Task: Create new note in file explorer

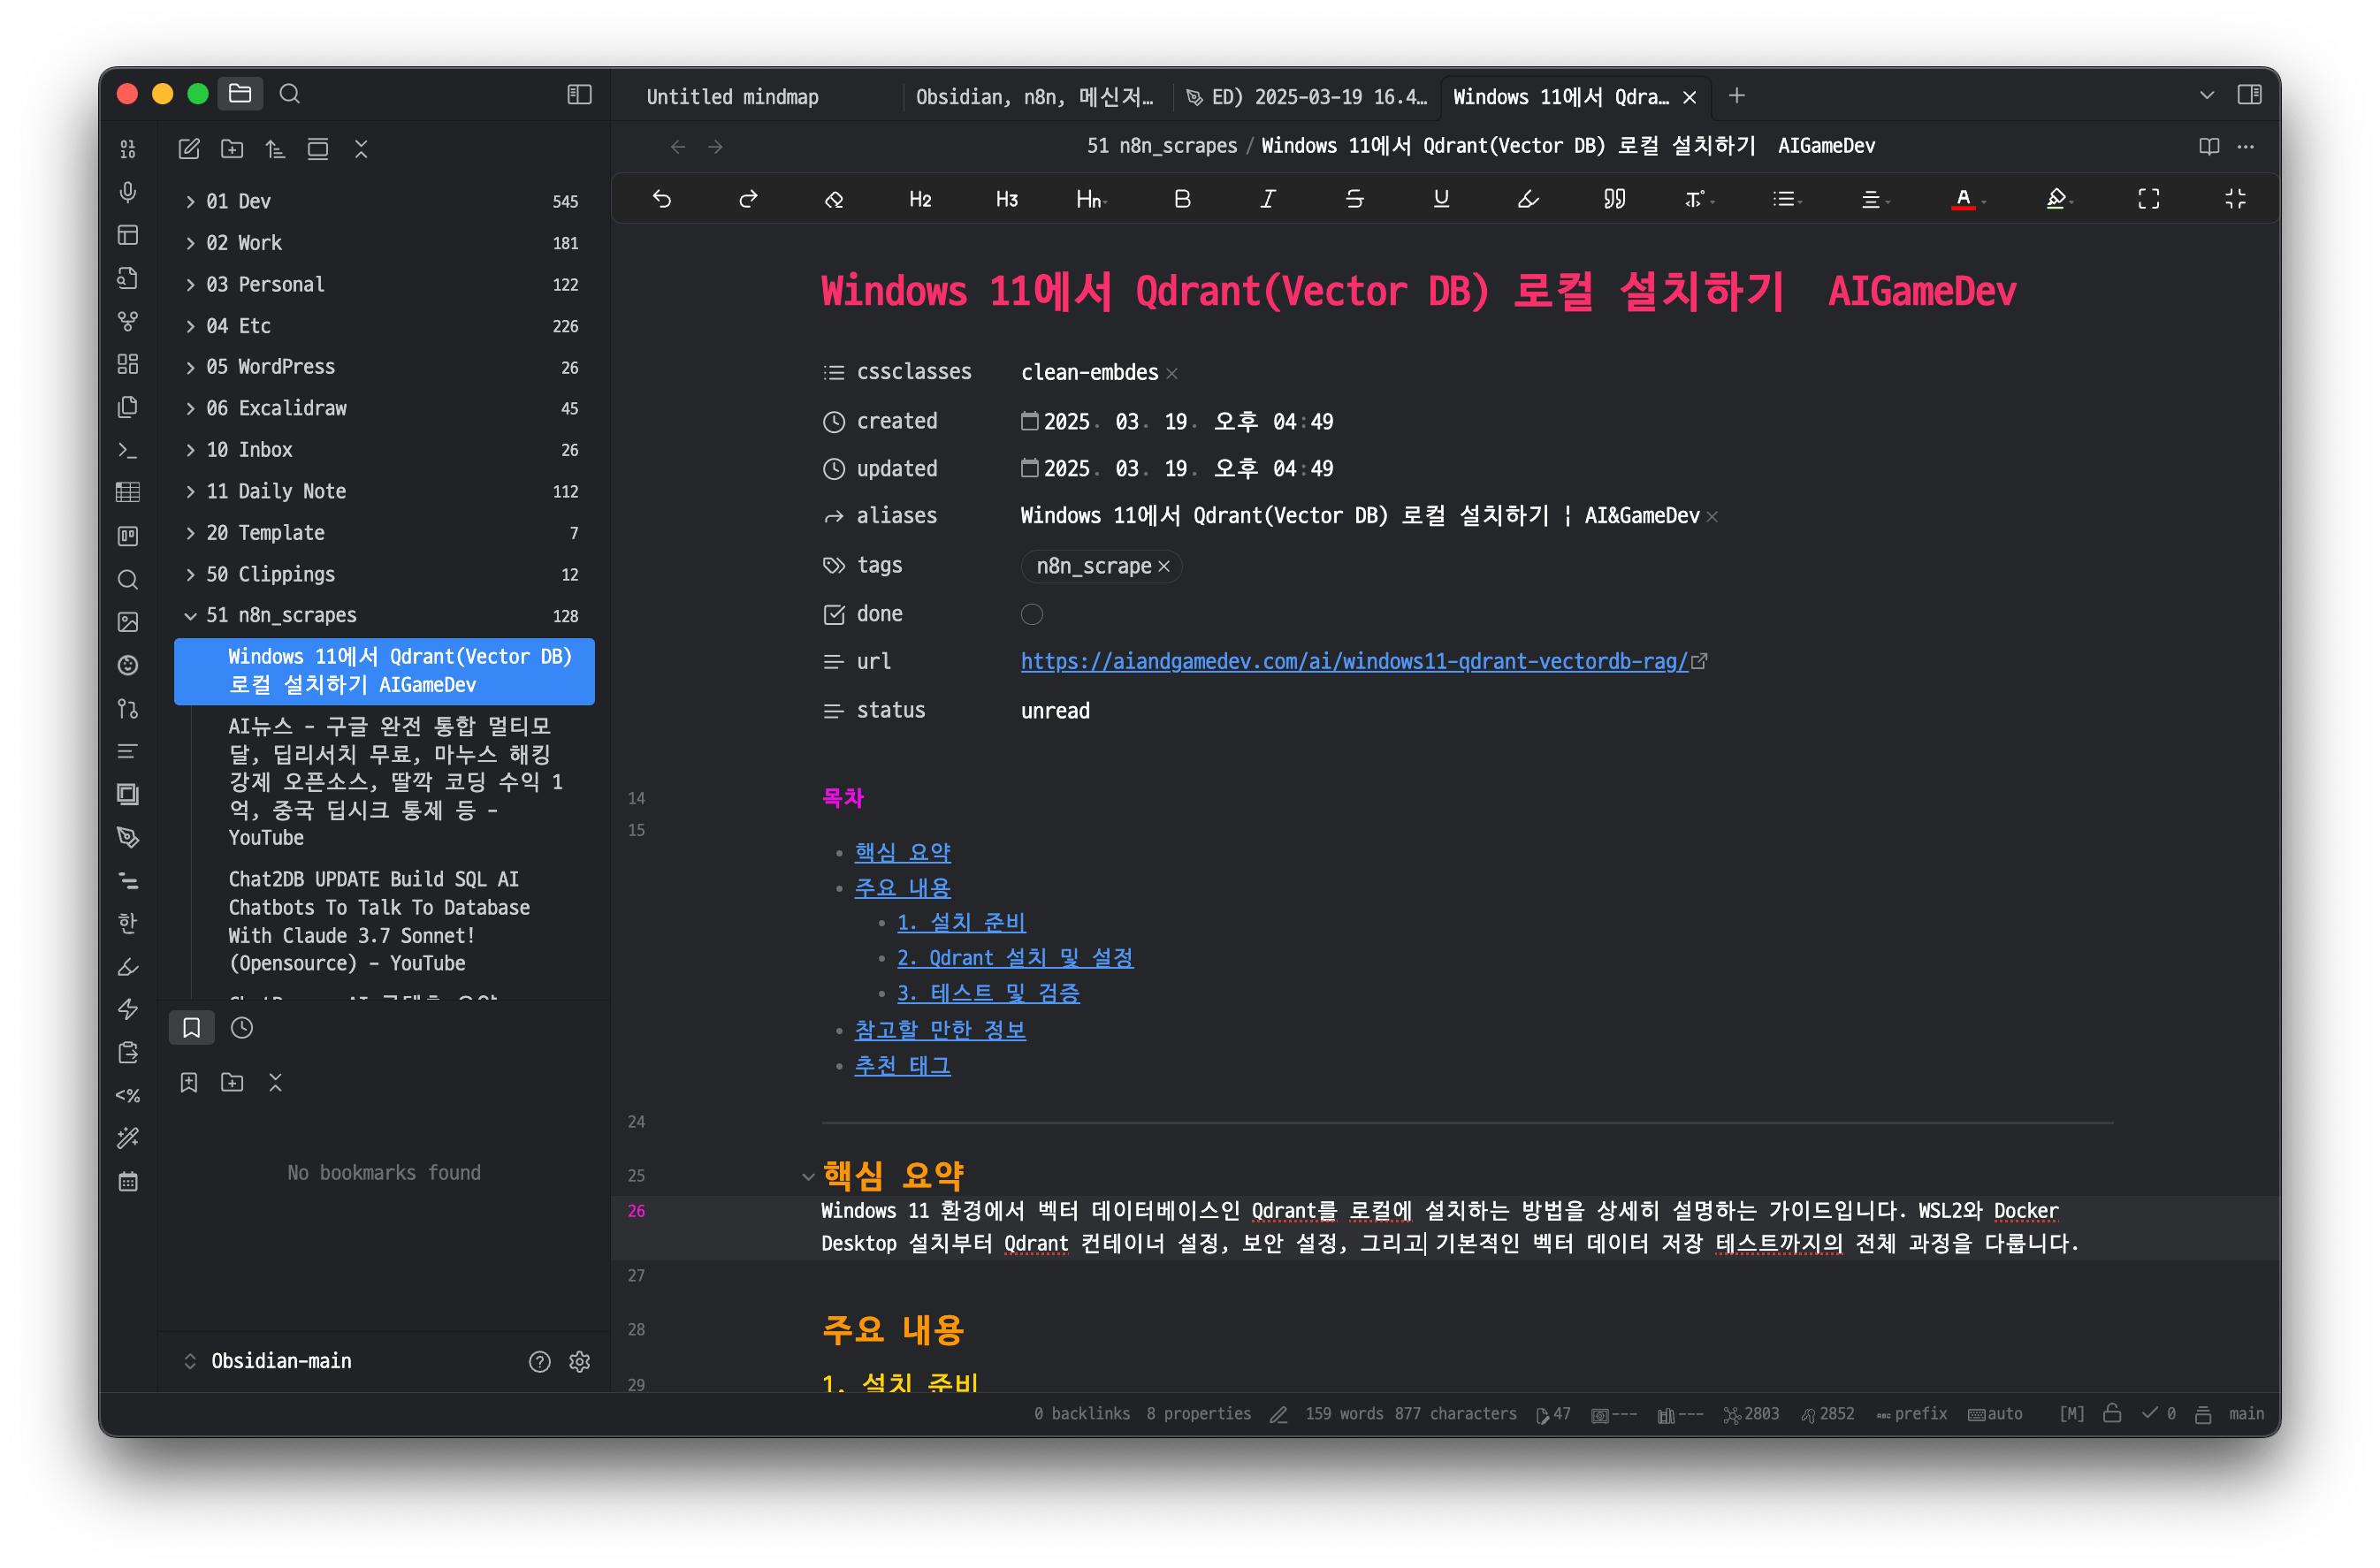Action: coord(189,149)
